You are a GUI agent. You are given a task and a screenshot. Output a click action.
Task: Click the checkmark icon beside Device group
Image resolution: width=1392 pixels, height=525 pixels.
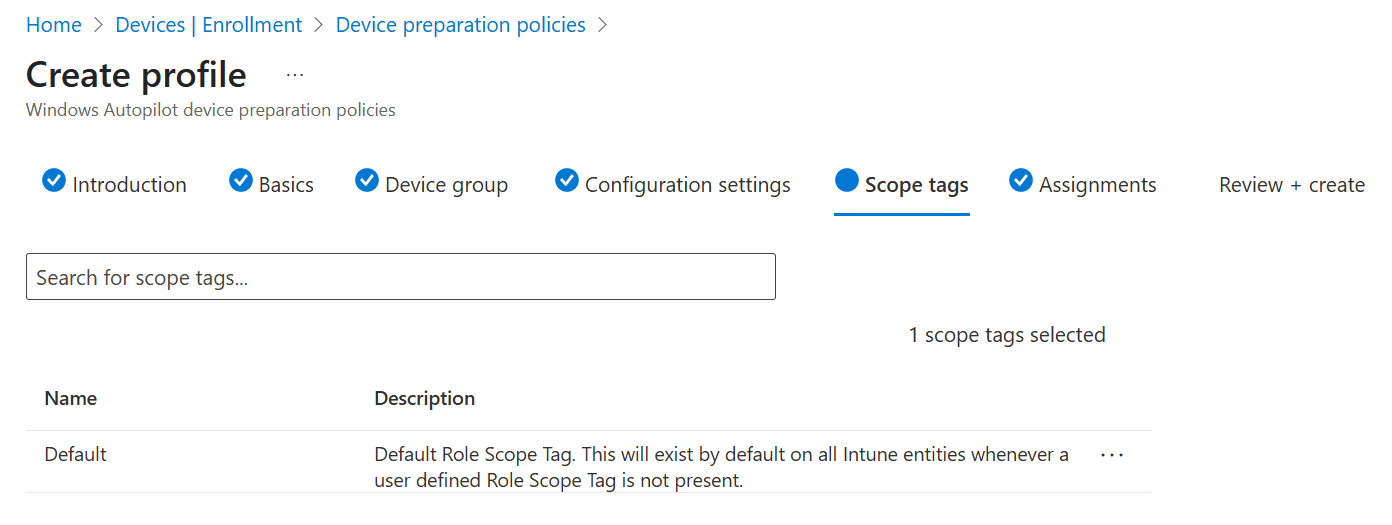(x=367, y=181)
